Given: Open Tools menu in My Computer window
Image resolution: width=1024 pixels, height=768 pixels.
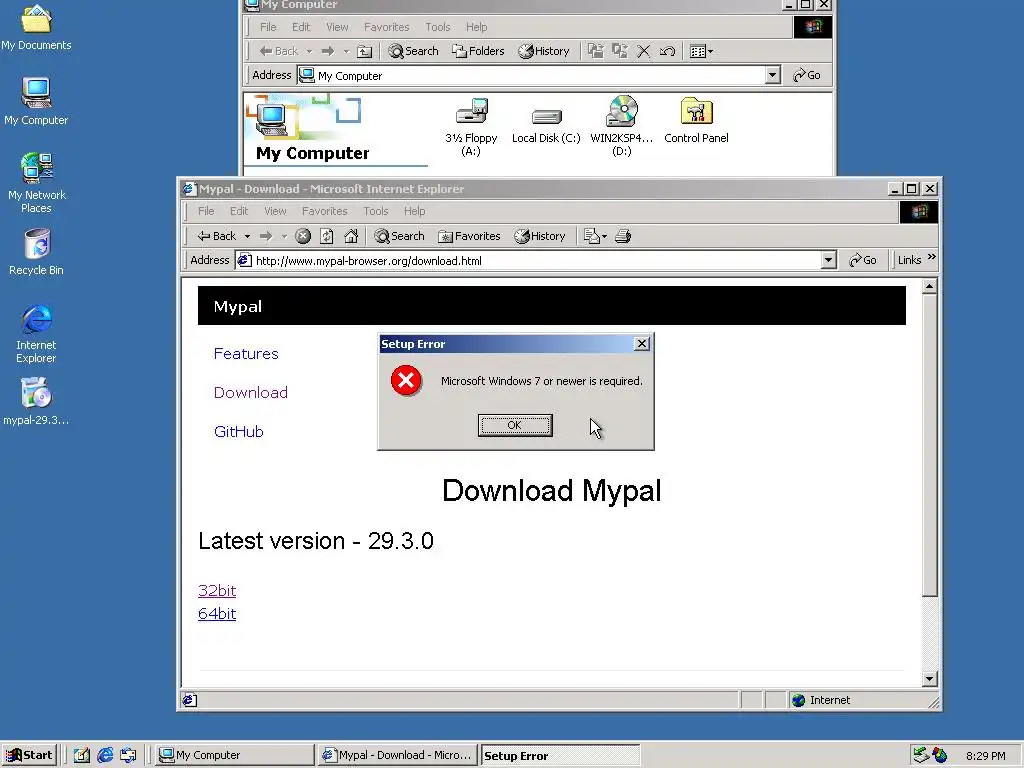Looking at the screenshot, I should point(438,27).
